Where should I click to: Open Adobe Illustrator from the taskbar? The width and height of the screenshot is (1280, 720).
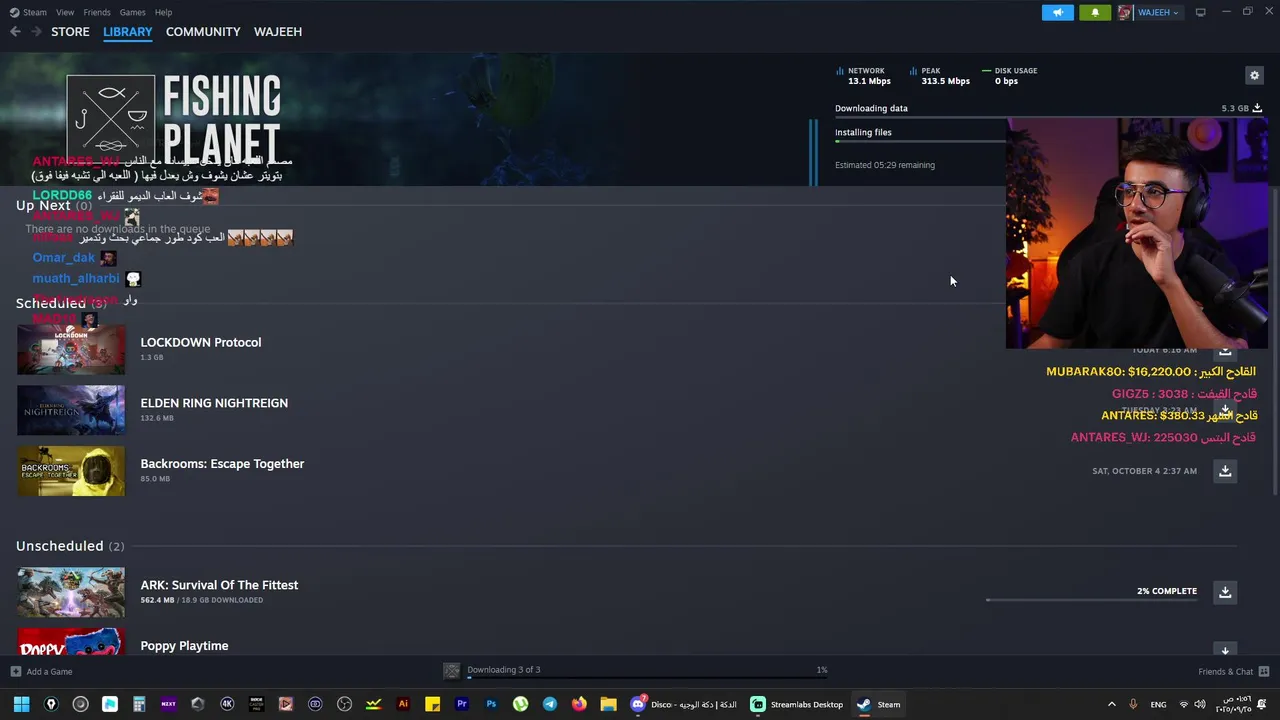403,705
